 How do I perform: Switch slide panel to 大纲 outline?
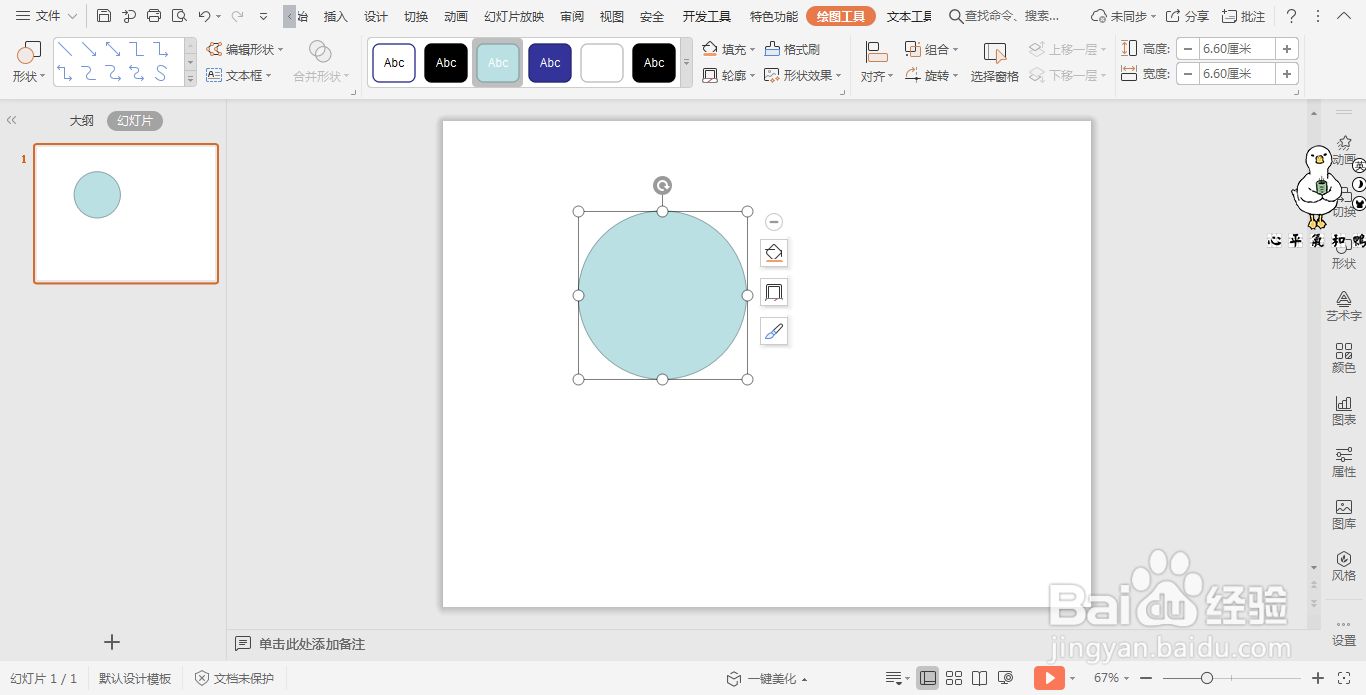click(81, 121)
